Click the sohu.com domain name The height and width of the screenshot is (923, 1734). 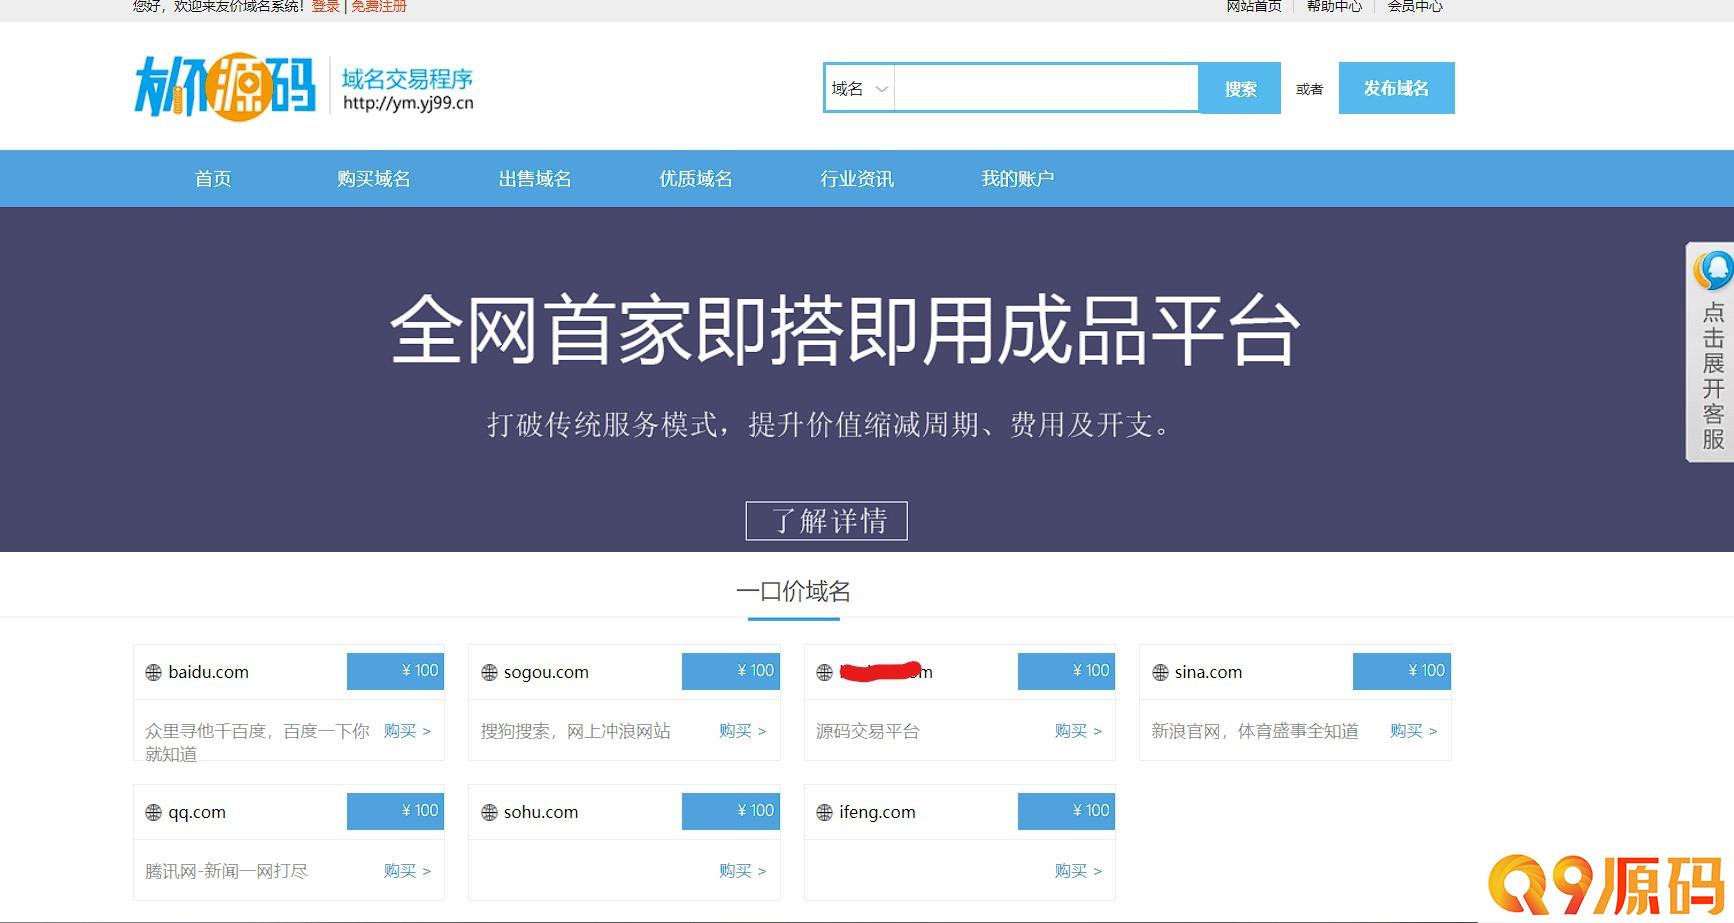tap(541, 812)
